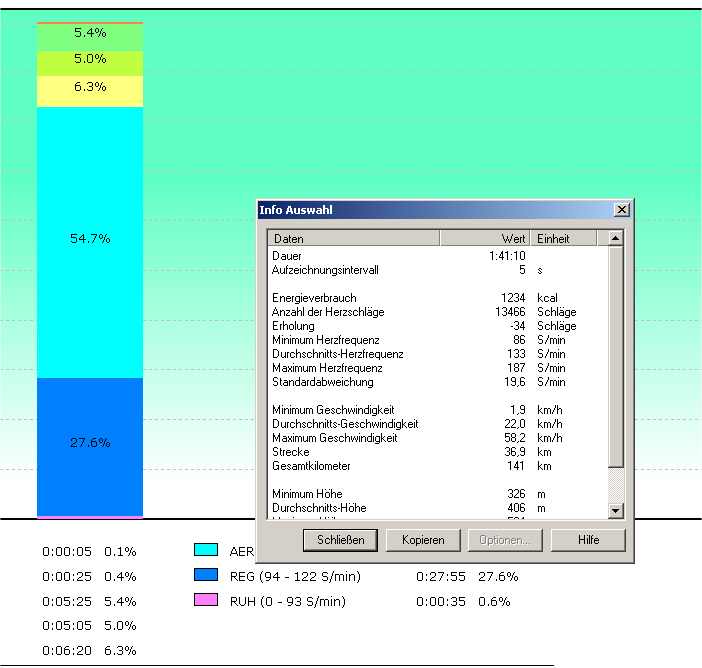702x668 pixels.
Task: Close the Info Auswahl dialog with X
Action: tap(621, 210)
